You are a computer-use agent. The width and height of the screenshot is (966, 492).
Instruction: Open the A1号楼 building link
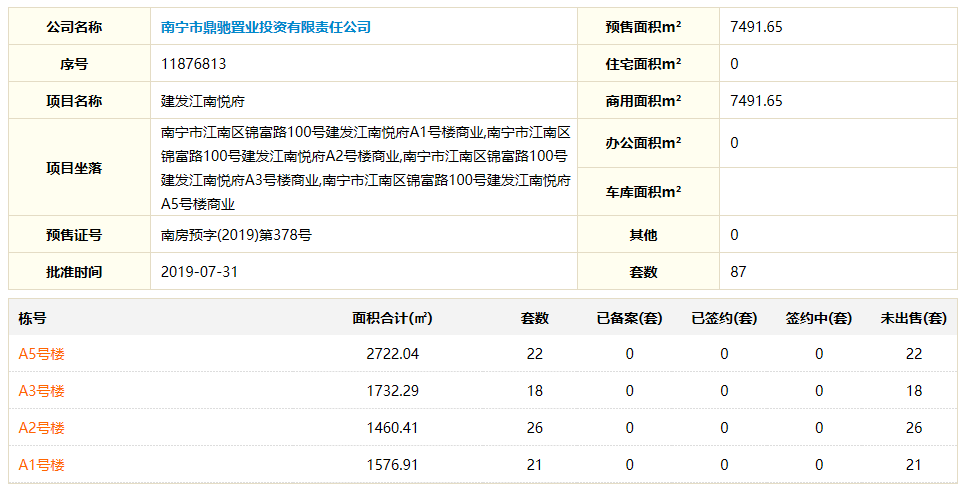click(42, 465)
